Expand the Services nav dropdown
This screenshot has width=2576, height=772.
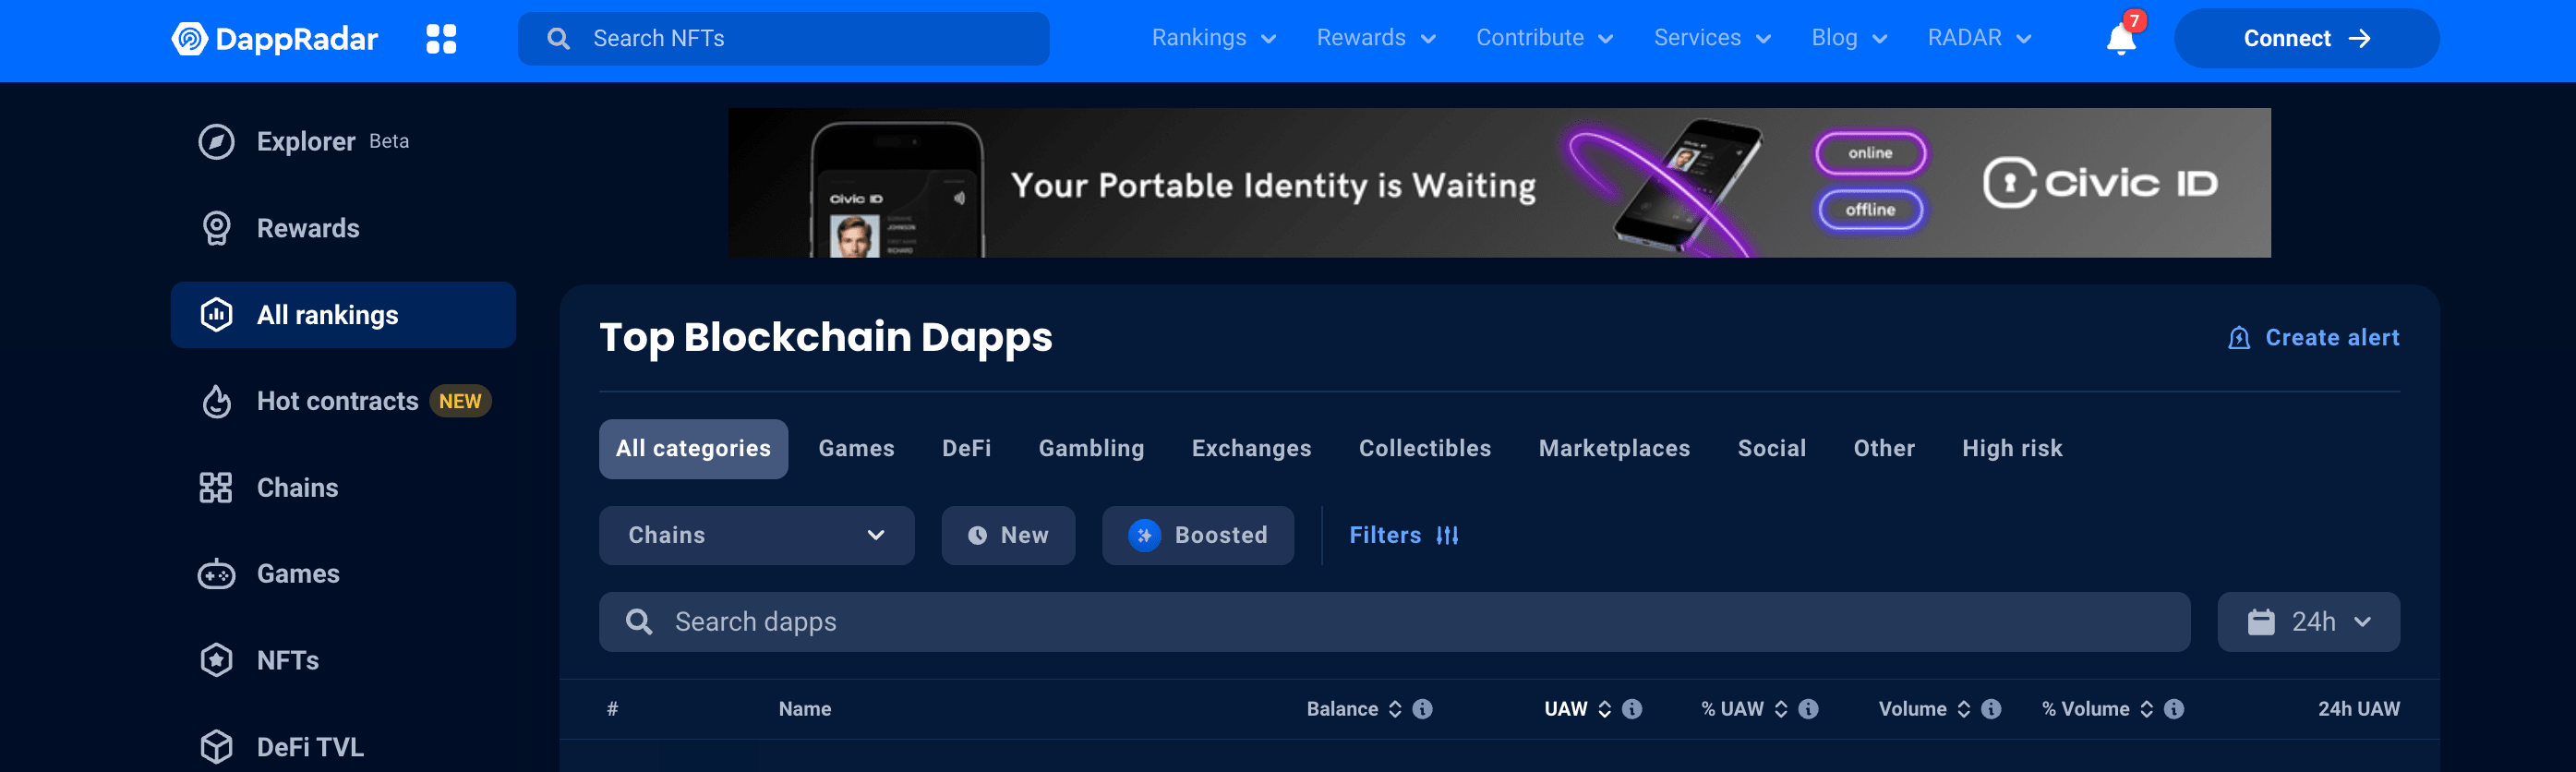[1712, 39]
